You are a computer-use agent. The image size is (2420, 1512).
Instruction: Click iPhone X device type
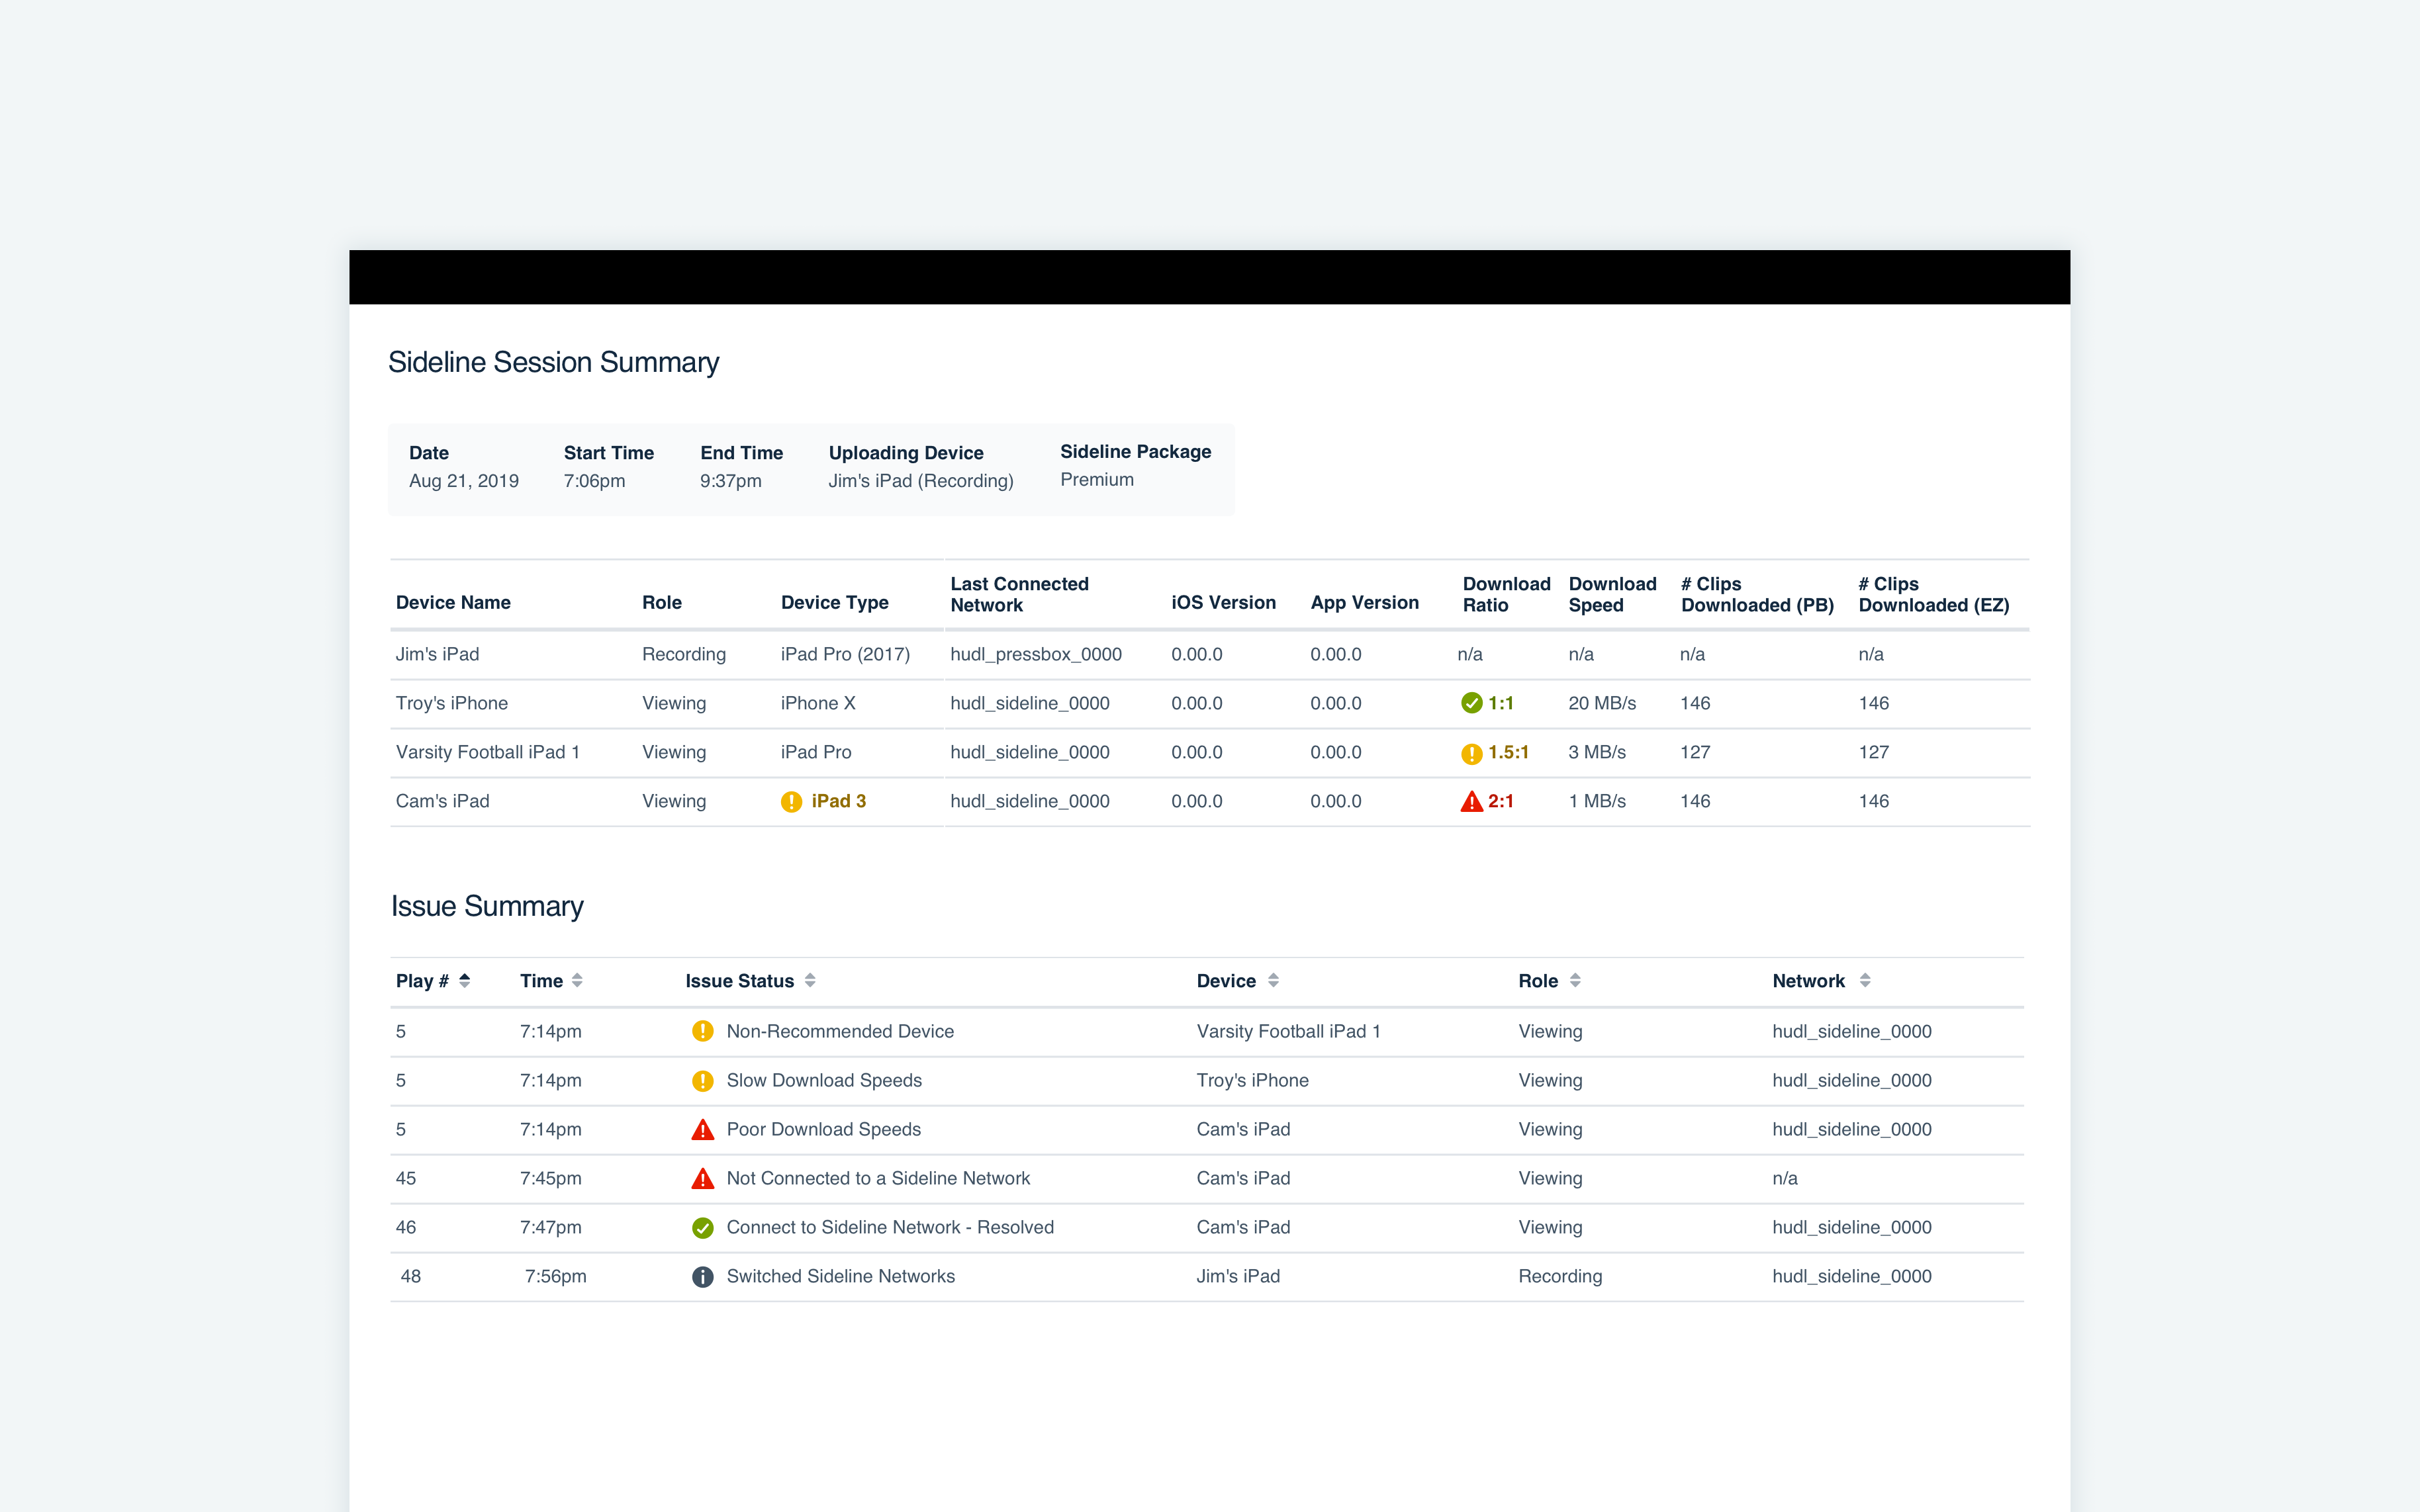coord(818,703)
